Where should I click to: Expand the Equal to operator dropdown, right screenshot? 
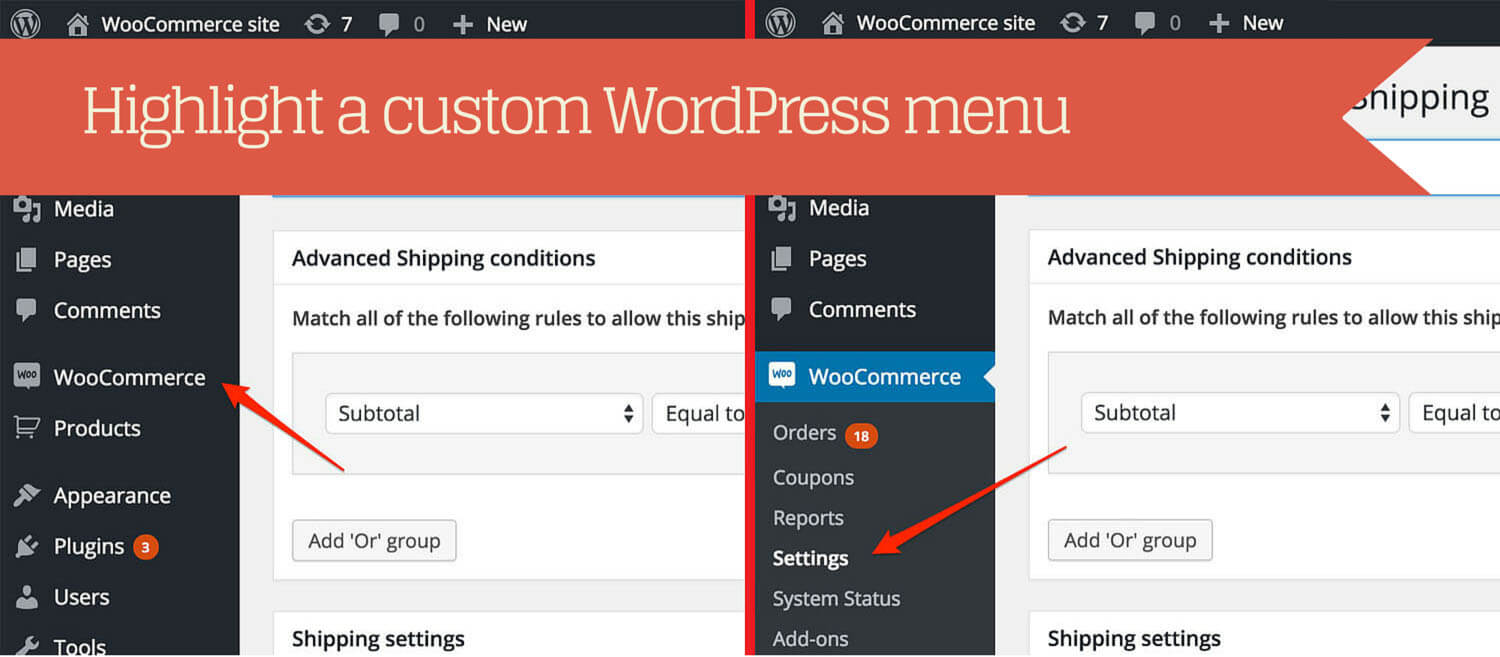point(1454,412)
